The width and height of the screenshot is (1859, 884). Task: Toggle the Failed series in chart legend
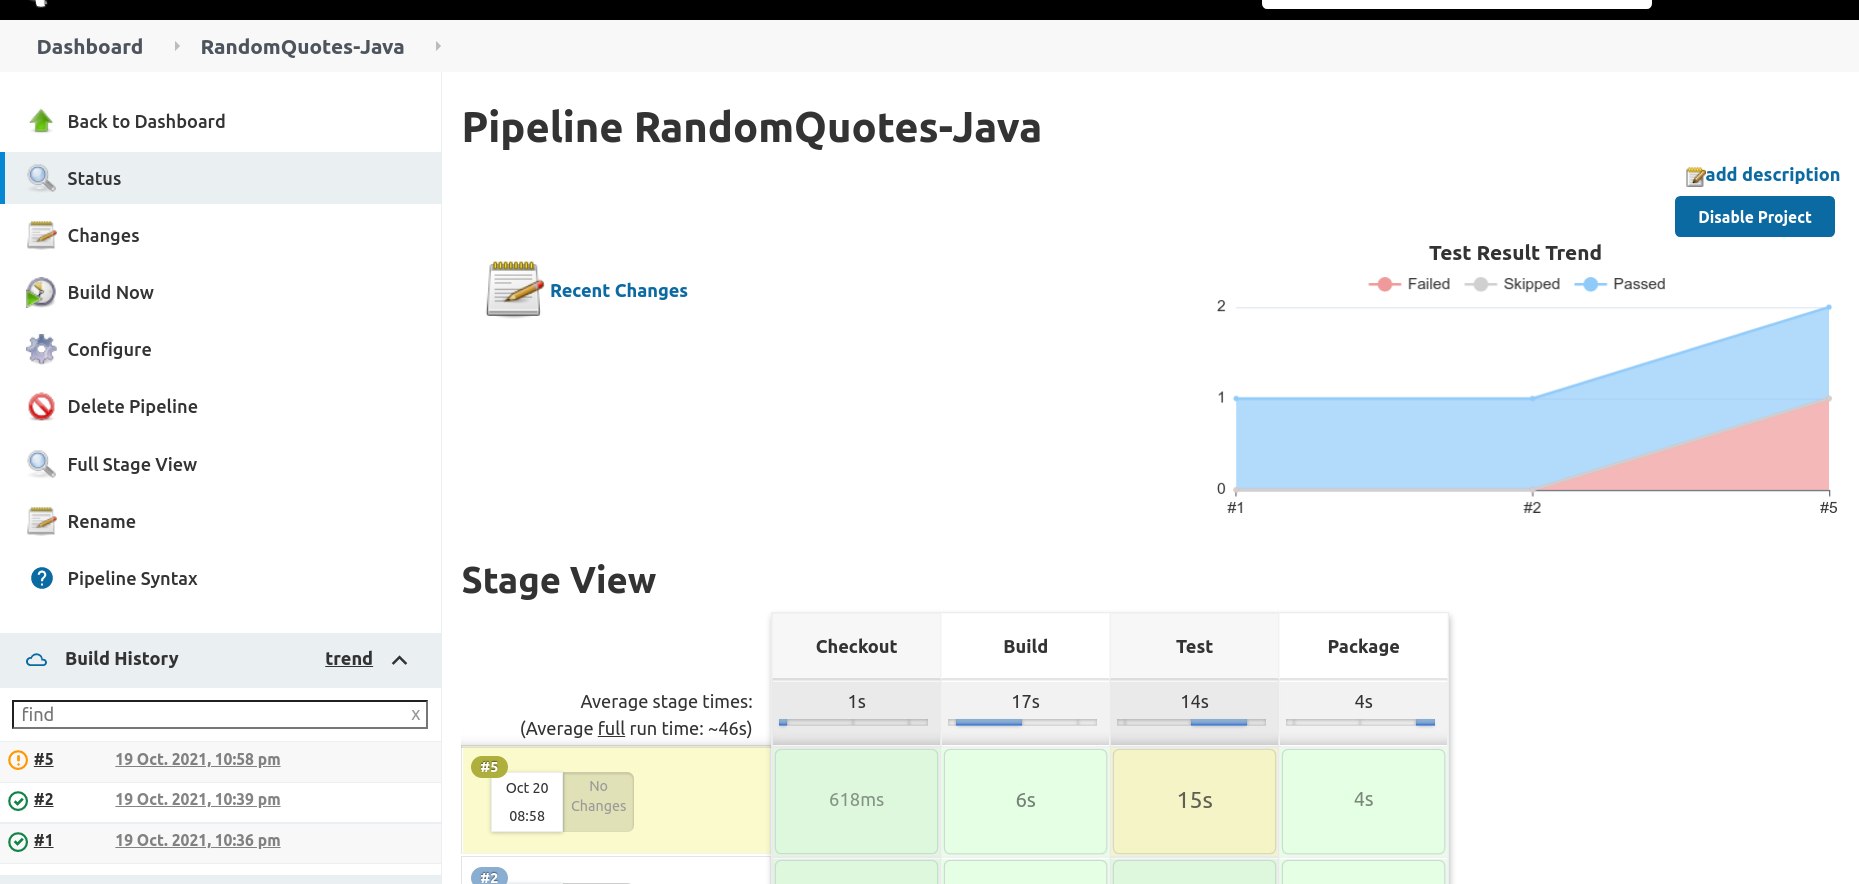[x=1409, y=284]
